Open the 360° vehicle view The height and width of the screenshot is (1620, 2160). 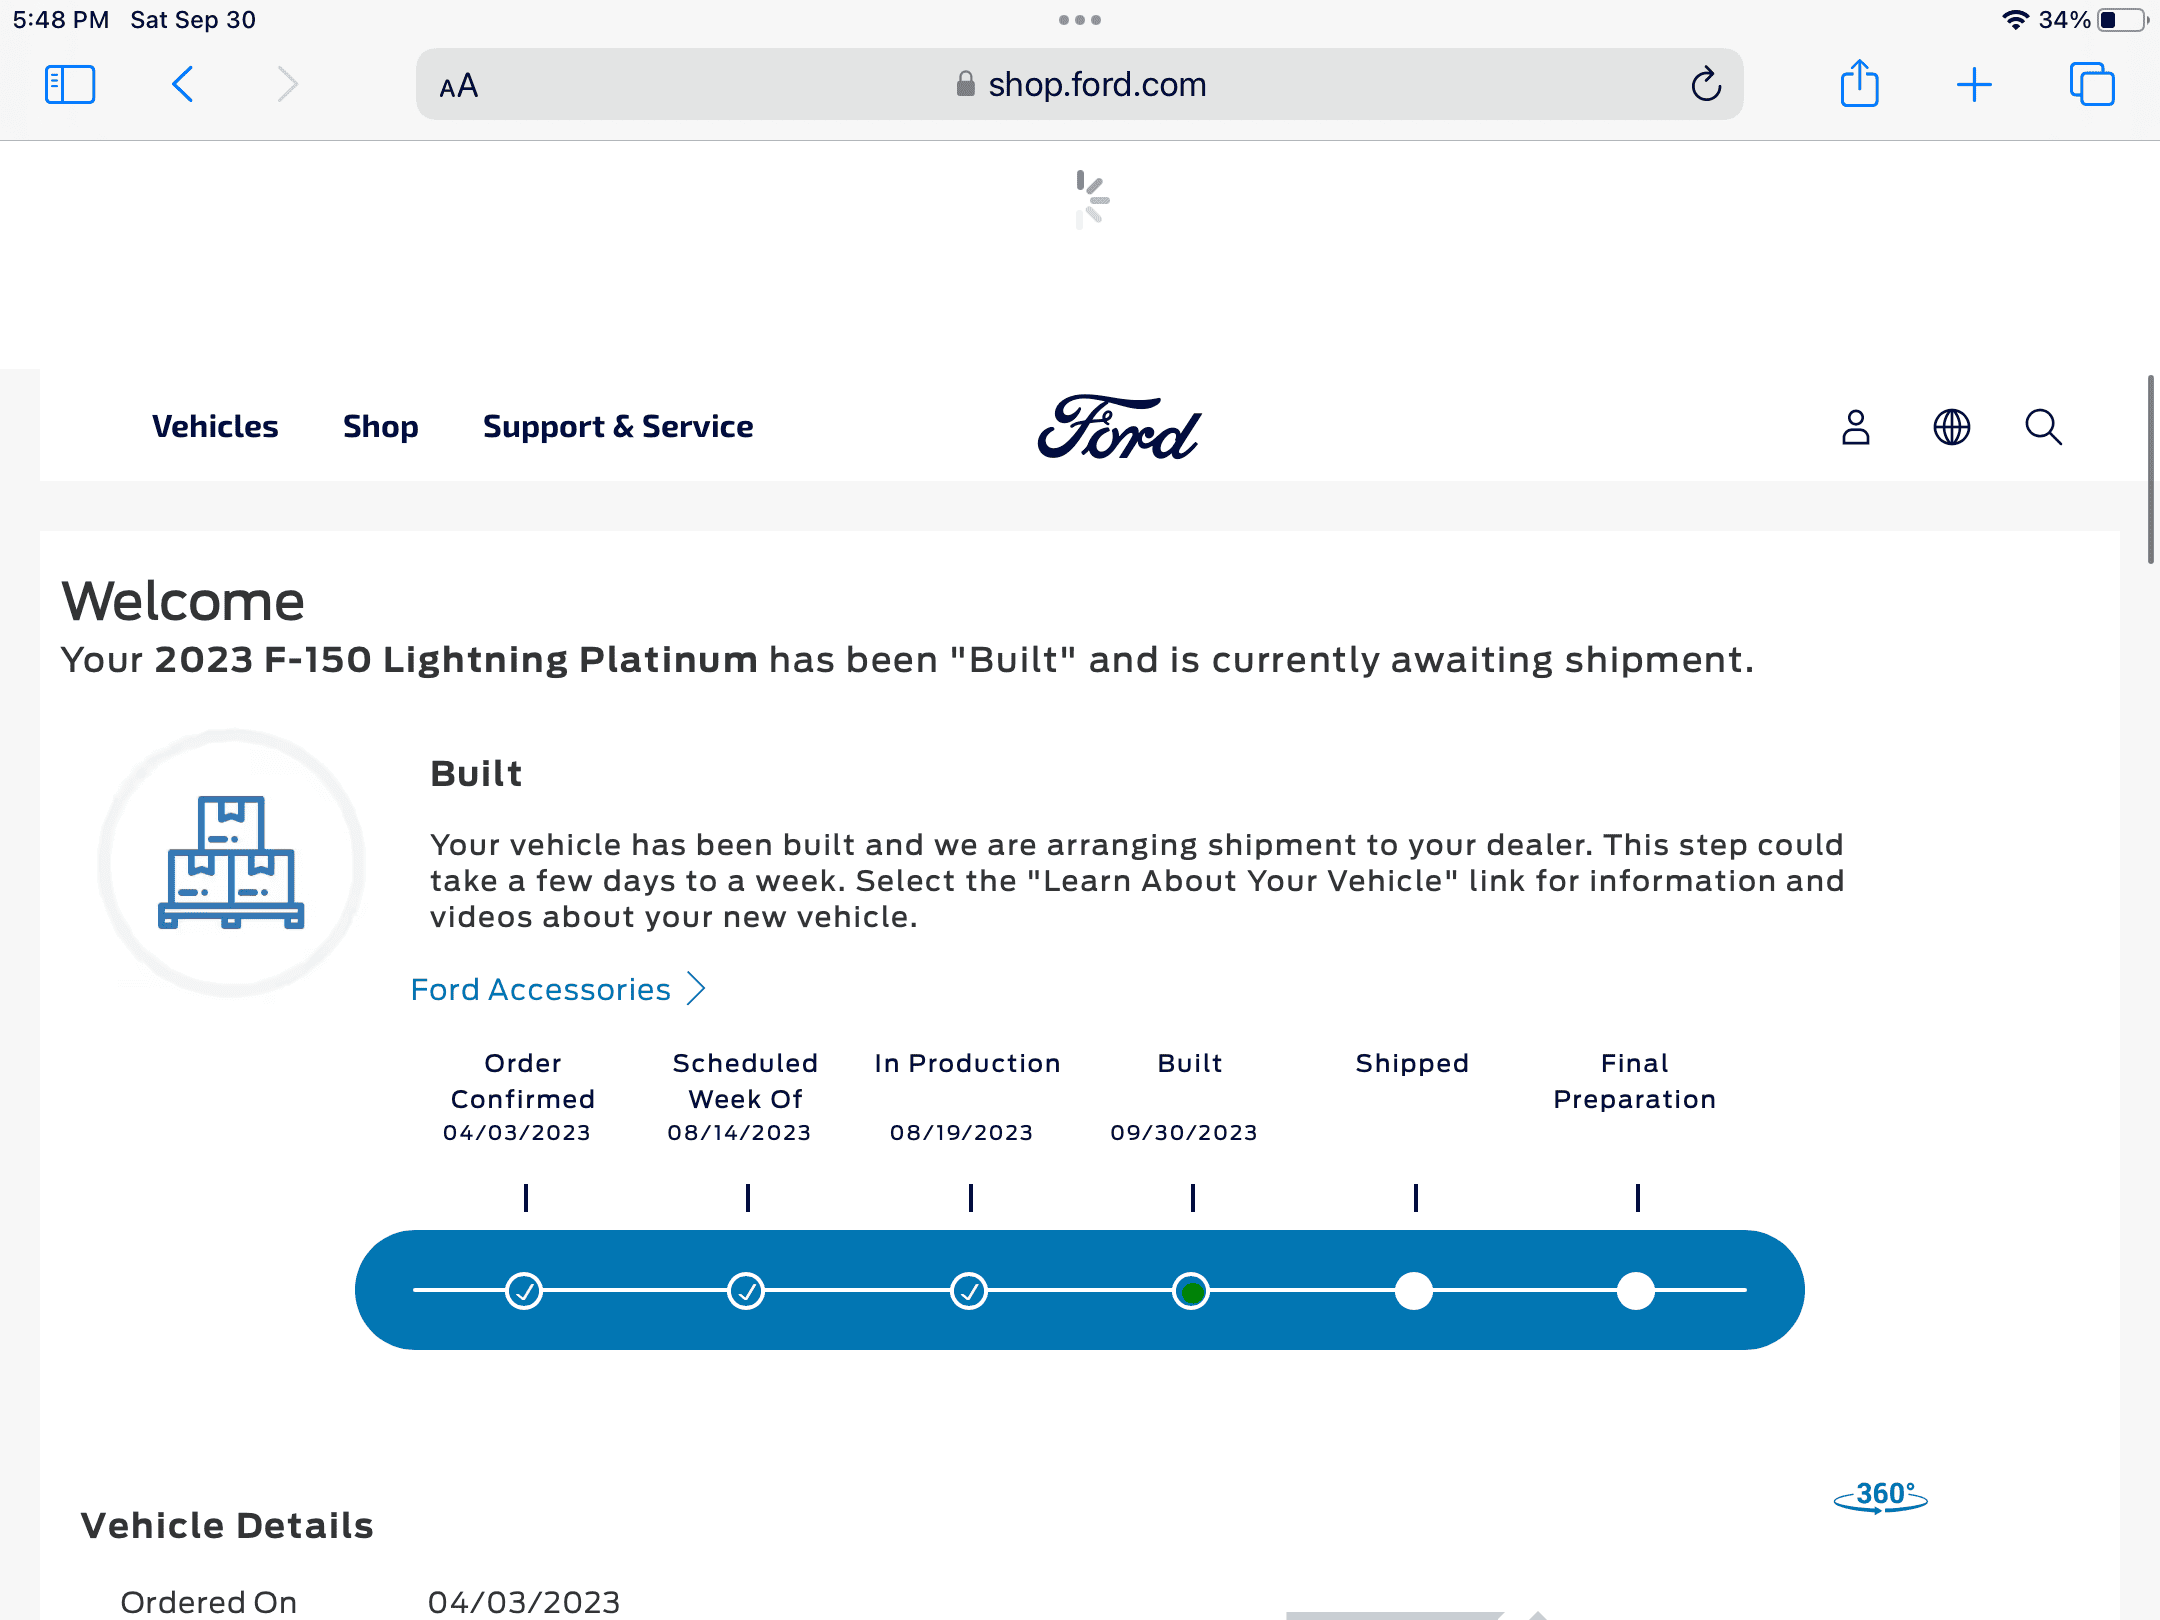click(1880, 1497)
